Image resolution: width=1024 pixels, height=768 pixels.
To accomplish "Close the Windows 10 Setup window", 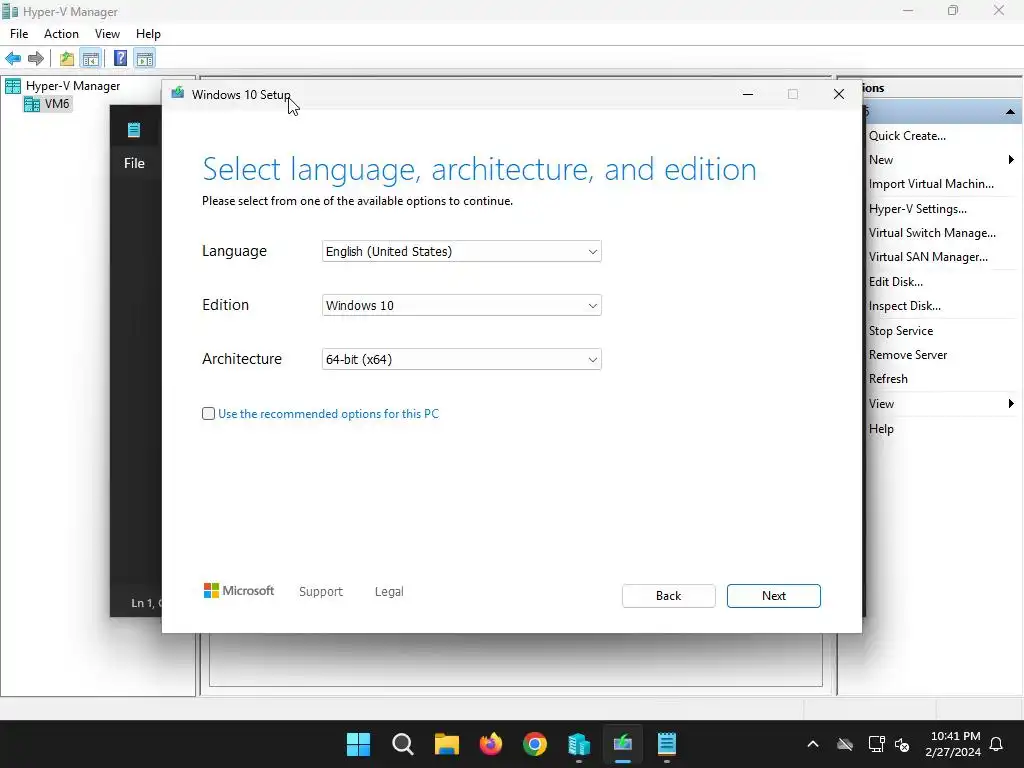I will tap(839, 94).
